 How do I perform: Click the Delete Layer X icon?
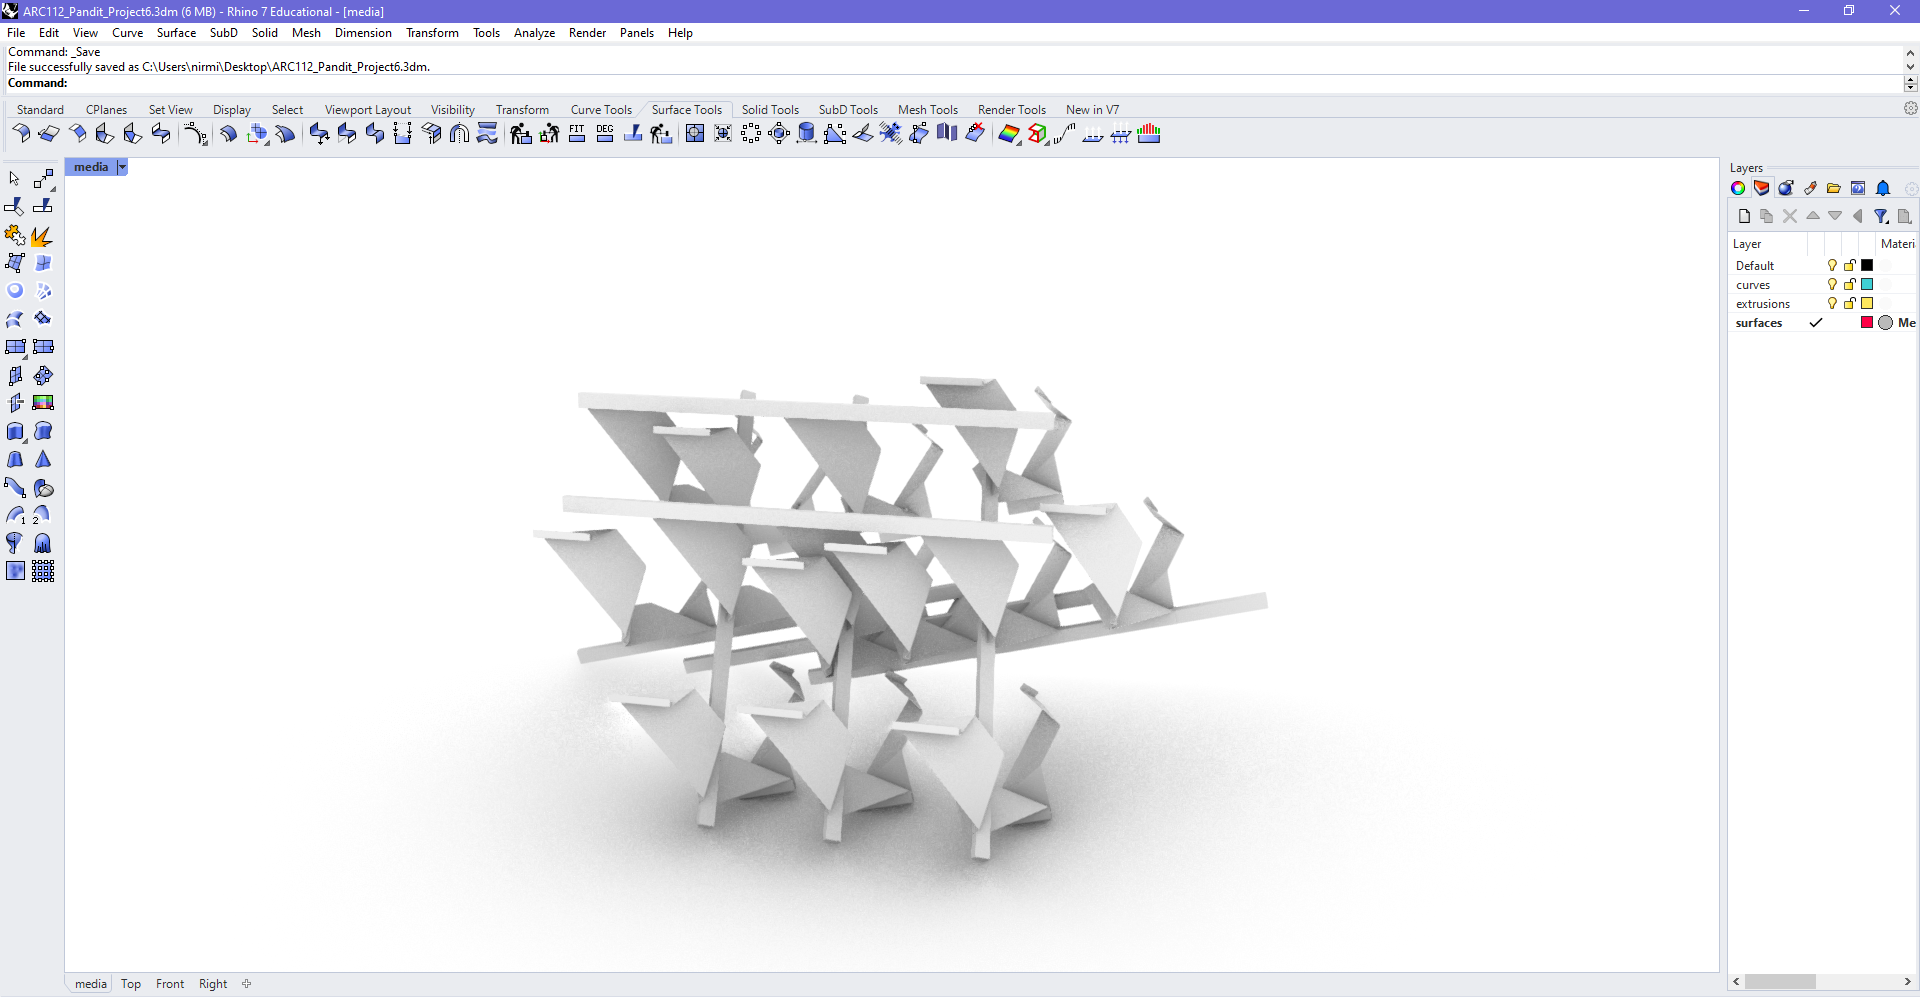coord(1790,216)
